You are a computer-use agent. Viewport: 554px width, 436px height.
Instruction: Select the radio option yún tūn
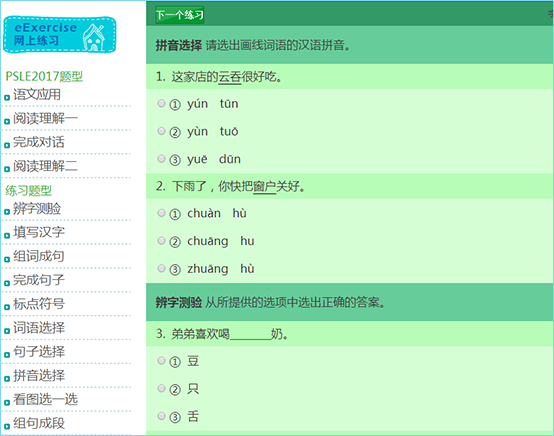click(161, 103)
